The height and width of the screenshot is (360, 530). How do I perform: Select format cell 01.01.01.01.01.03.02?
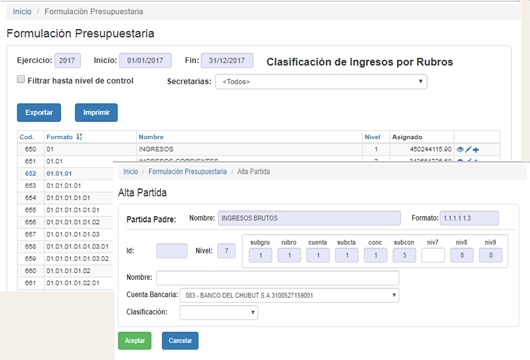78,259
